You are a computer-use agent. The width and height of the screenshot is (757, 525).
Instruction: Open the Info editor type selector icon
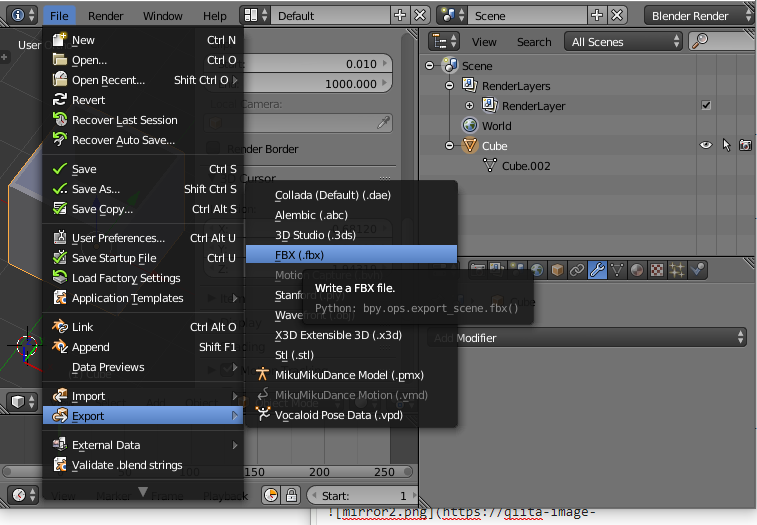pyautogui.click(x=23, y=15)
